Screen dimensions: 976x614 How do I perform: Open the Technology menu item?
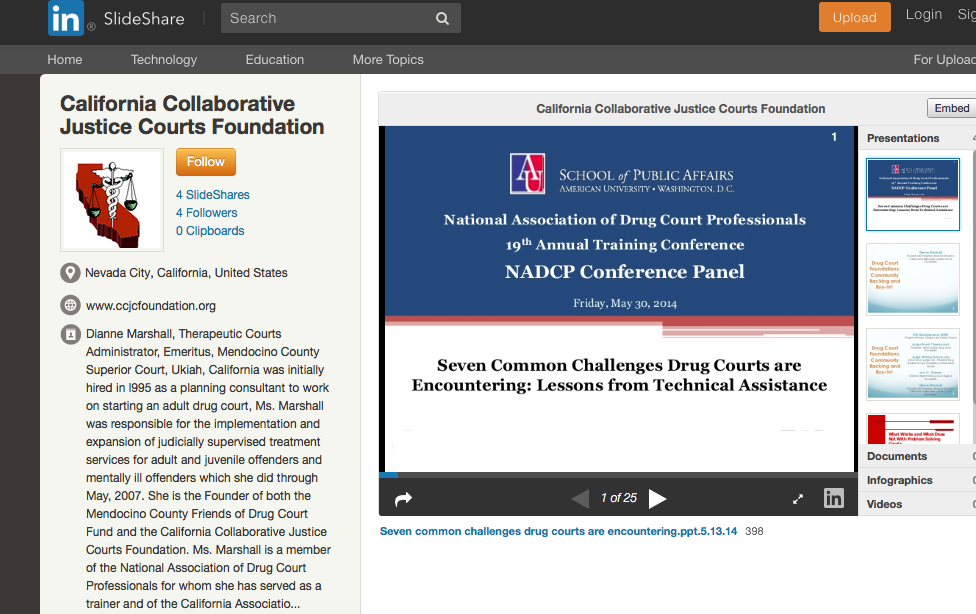click(164, 60)
